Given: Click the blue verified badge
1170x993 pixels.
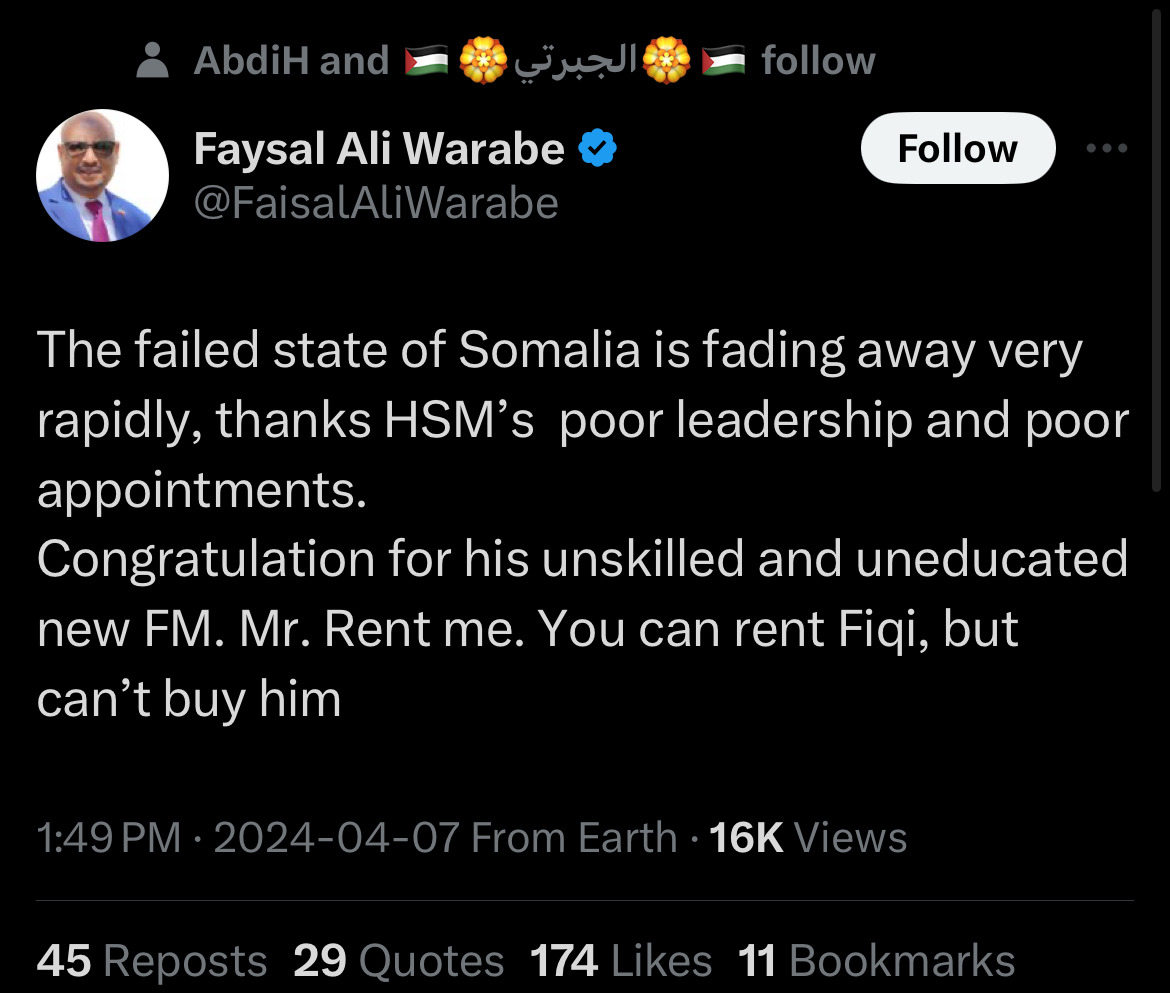Looking at the screenshot, I should [599, 150].
